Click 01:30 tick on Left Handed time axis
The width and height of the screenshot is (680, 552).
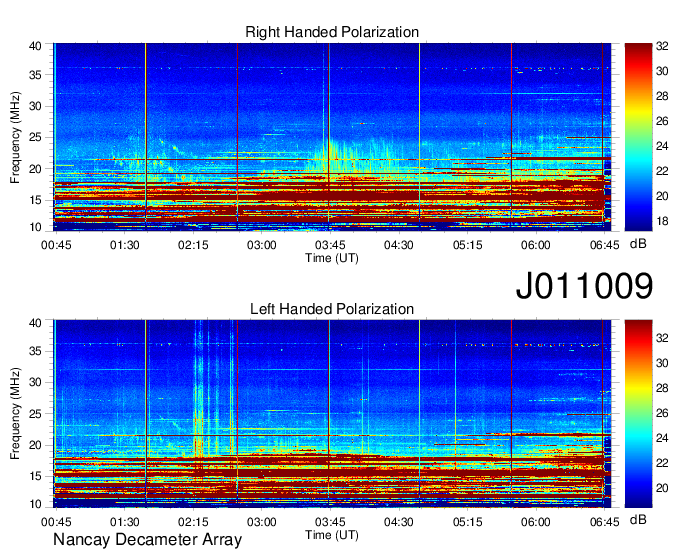(x=124, y=522)
